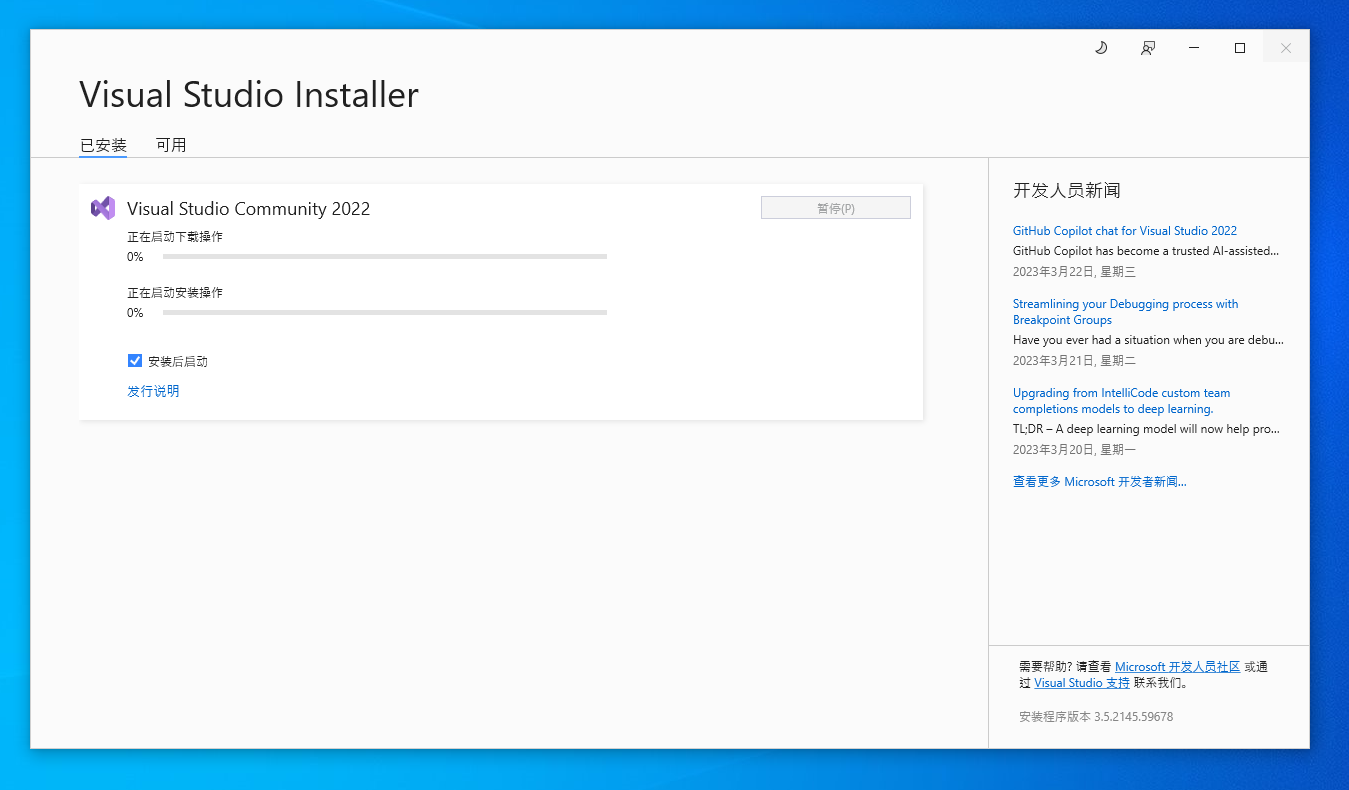Open the Breakpoint Groups debugging article

[x=1126, y=311]
